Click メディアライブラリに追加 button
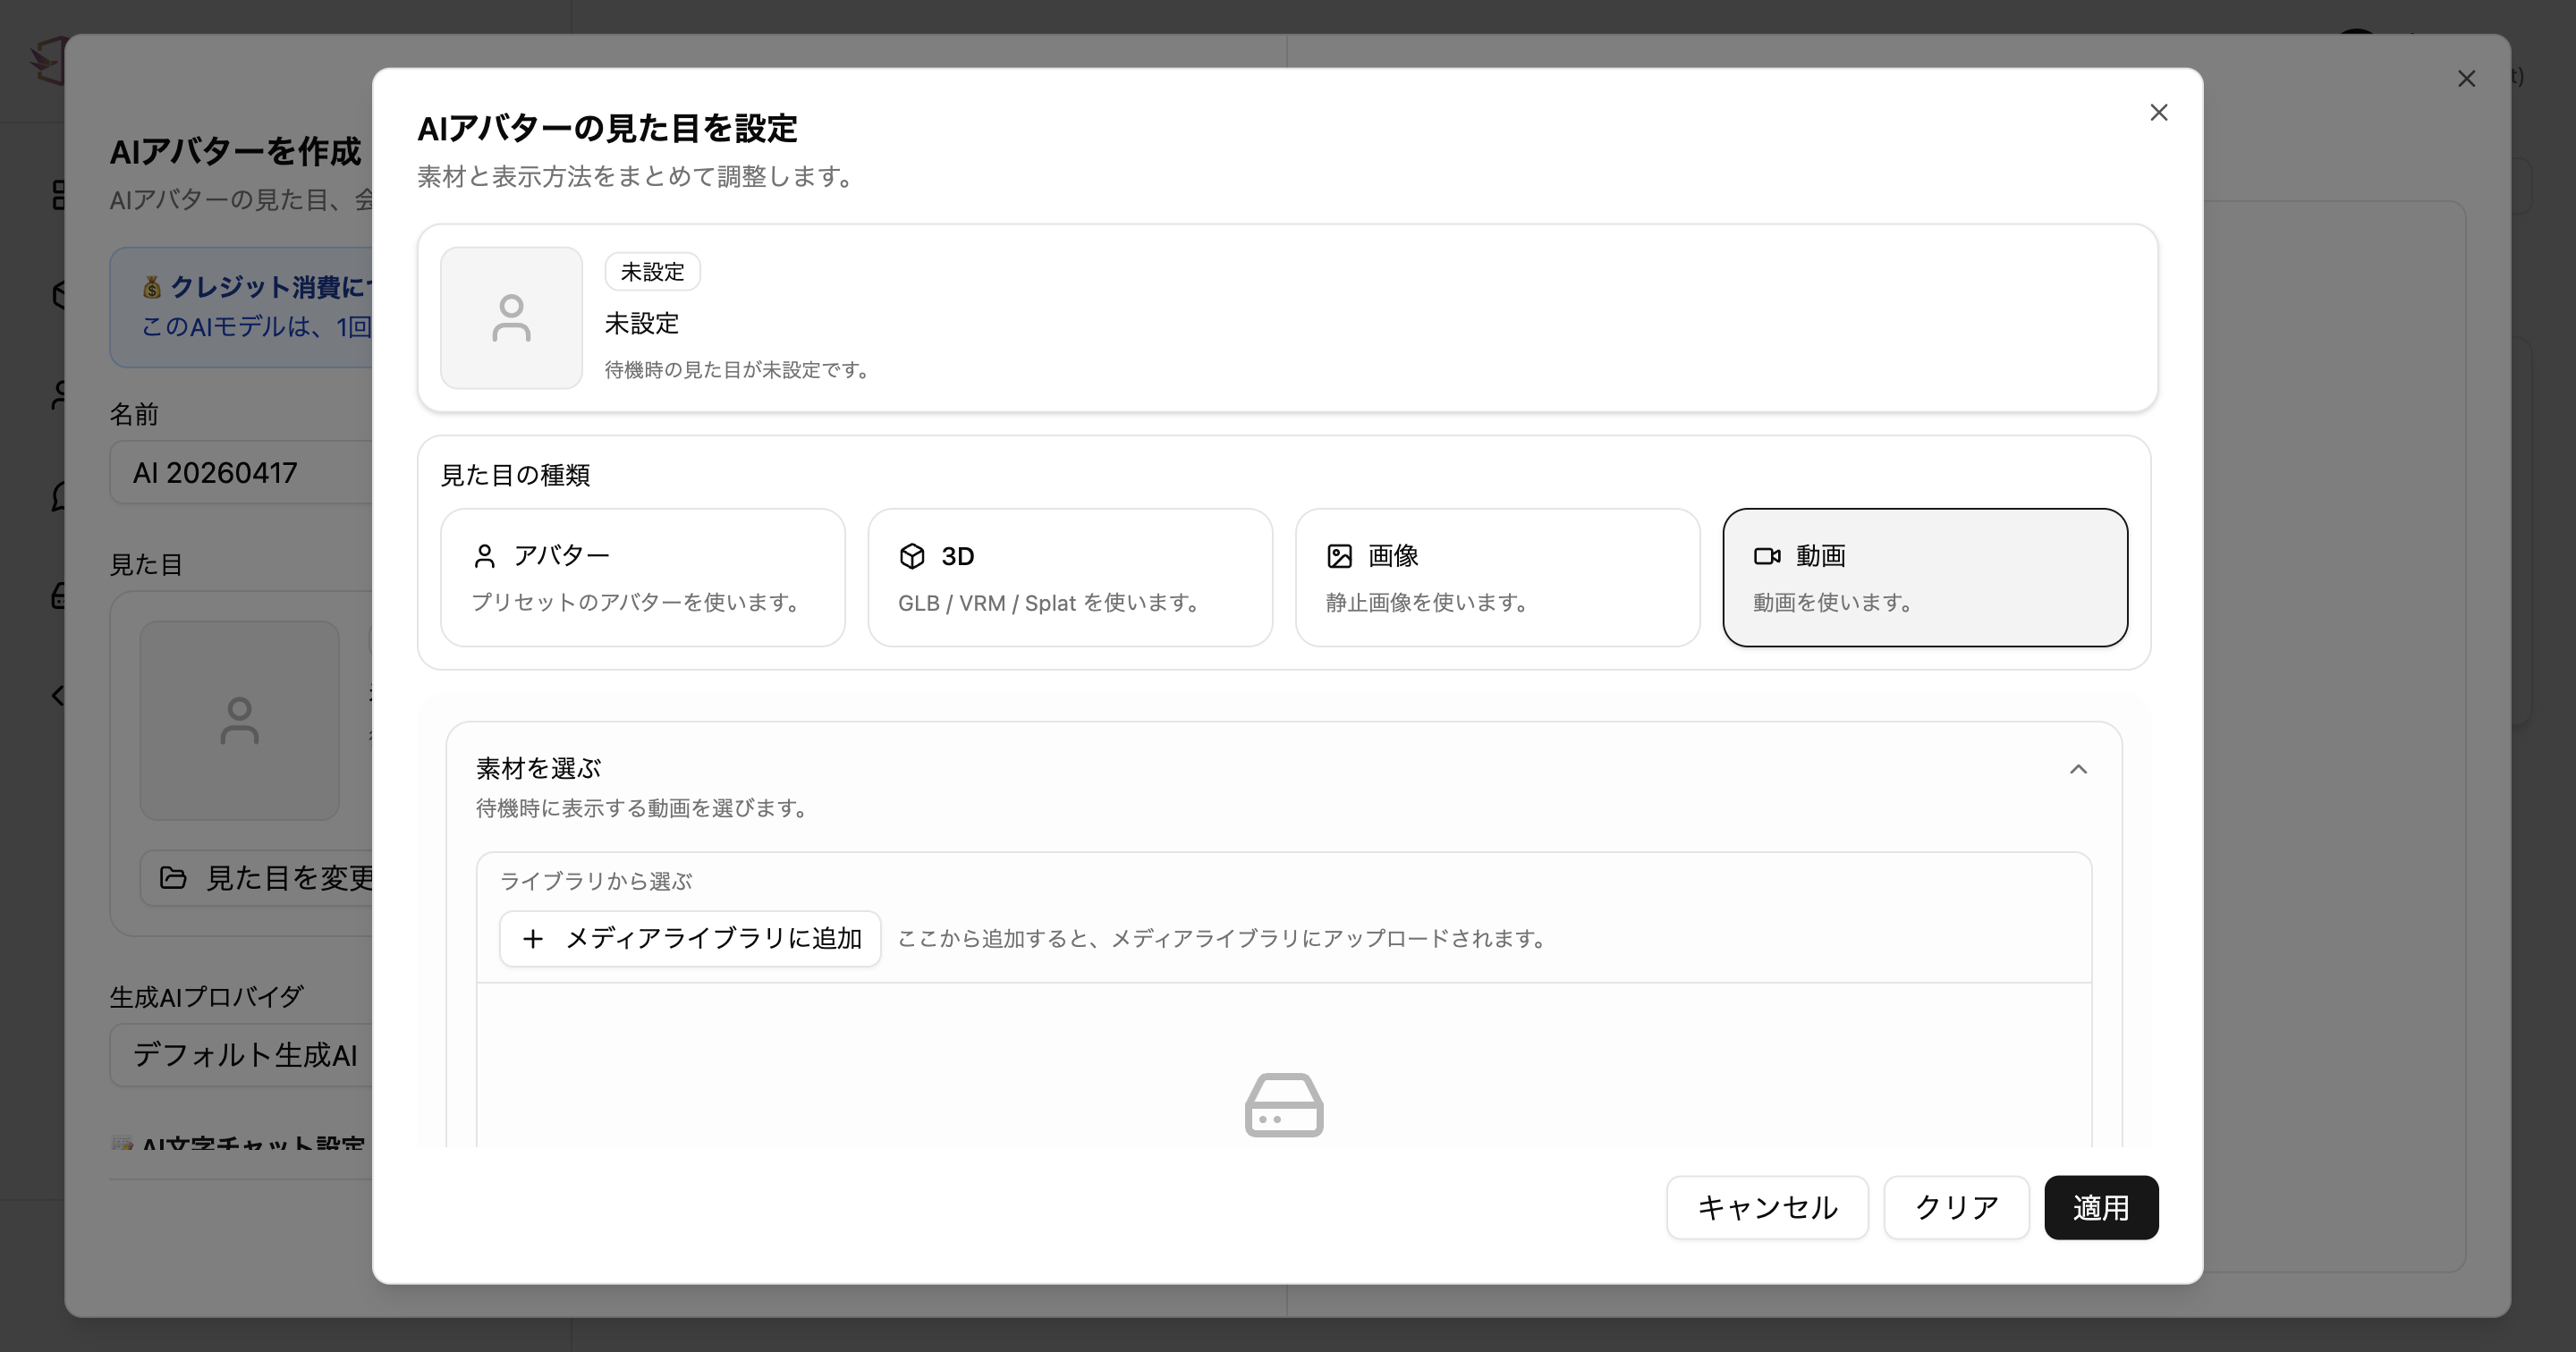Image resolution: width=2576 pixels, height=1352 pixels. [x=690, y=938]
